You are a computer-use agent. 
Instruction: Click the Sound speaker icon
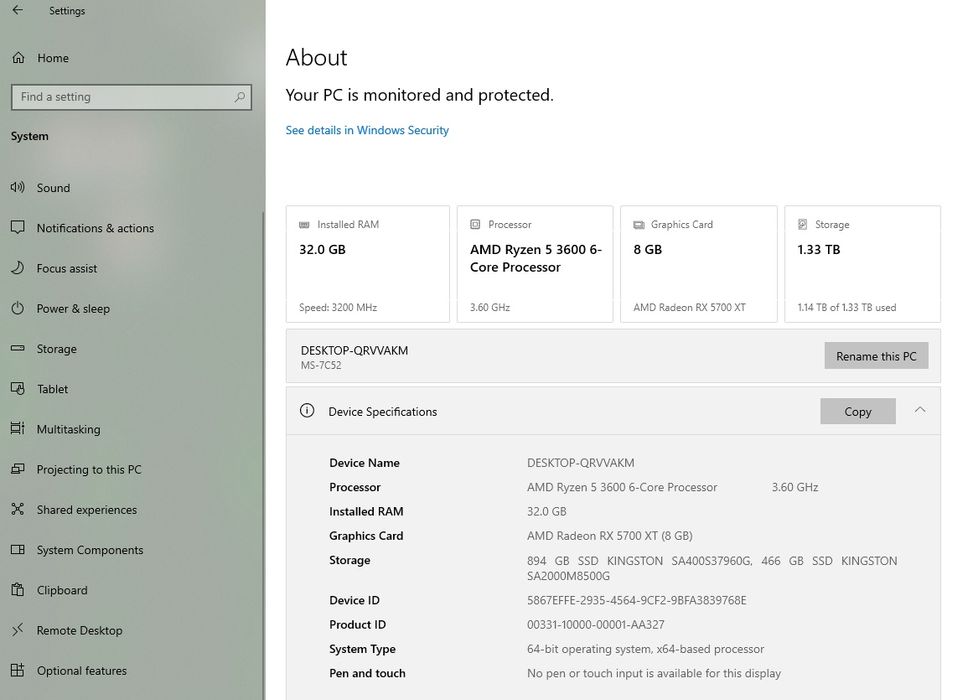(17, 187)
